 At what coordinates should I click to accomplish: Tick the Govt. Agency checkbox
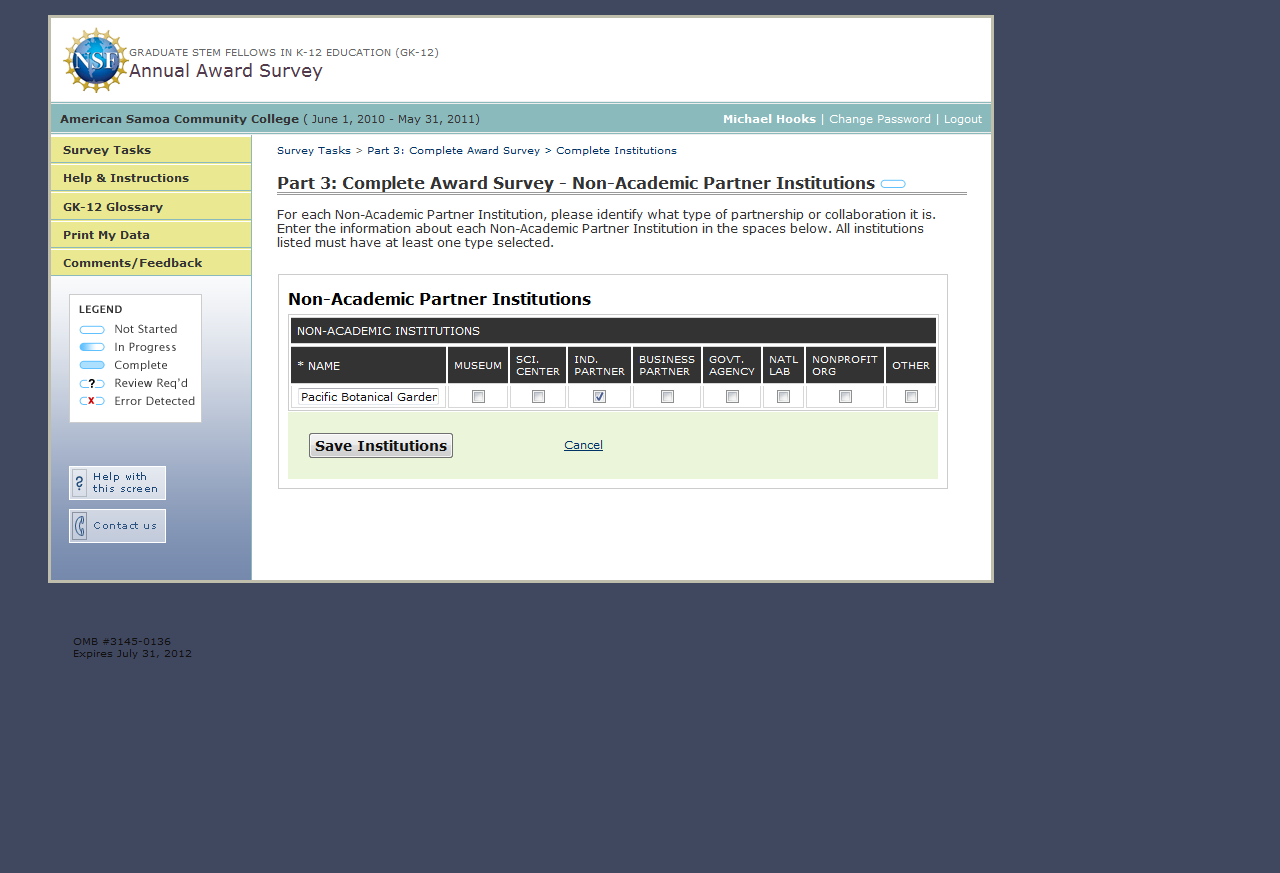732,397
